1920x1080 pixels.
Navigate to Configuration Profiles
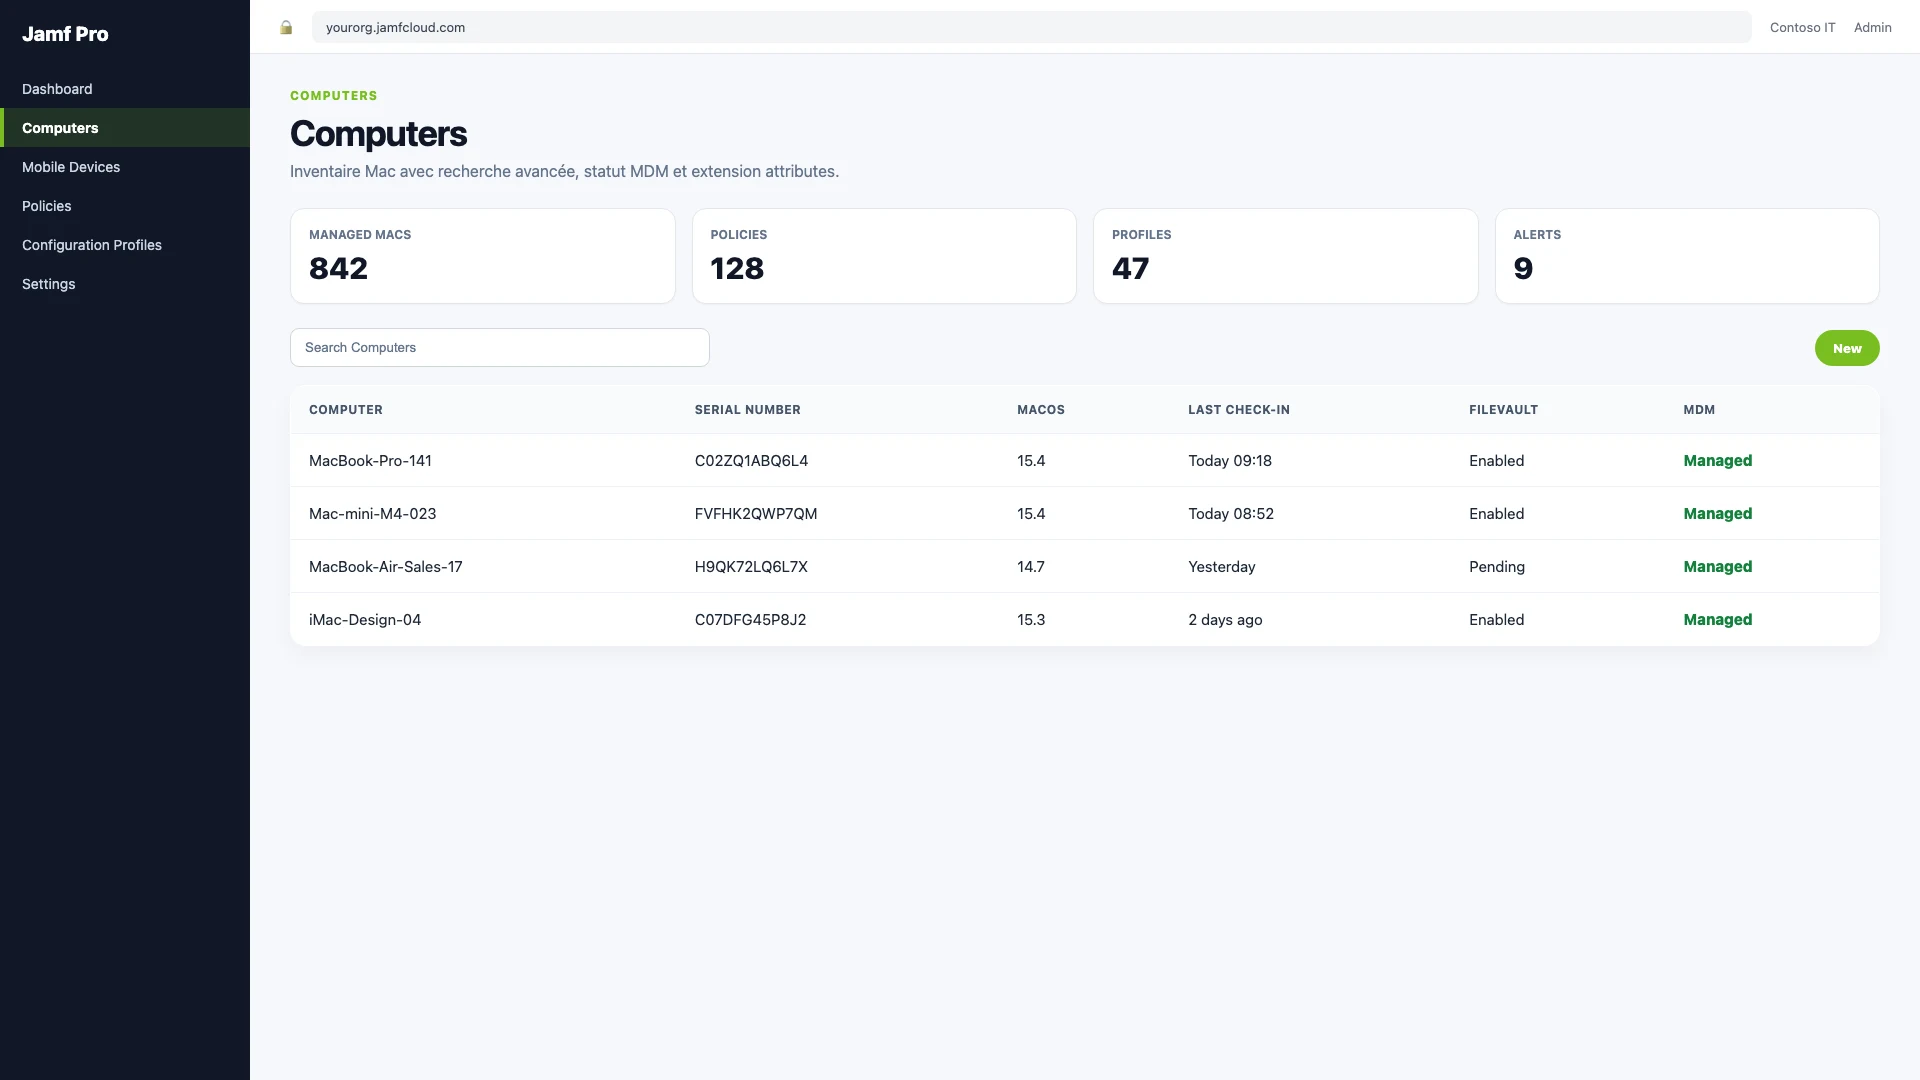(x=125, y=245)
